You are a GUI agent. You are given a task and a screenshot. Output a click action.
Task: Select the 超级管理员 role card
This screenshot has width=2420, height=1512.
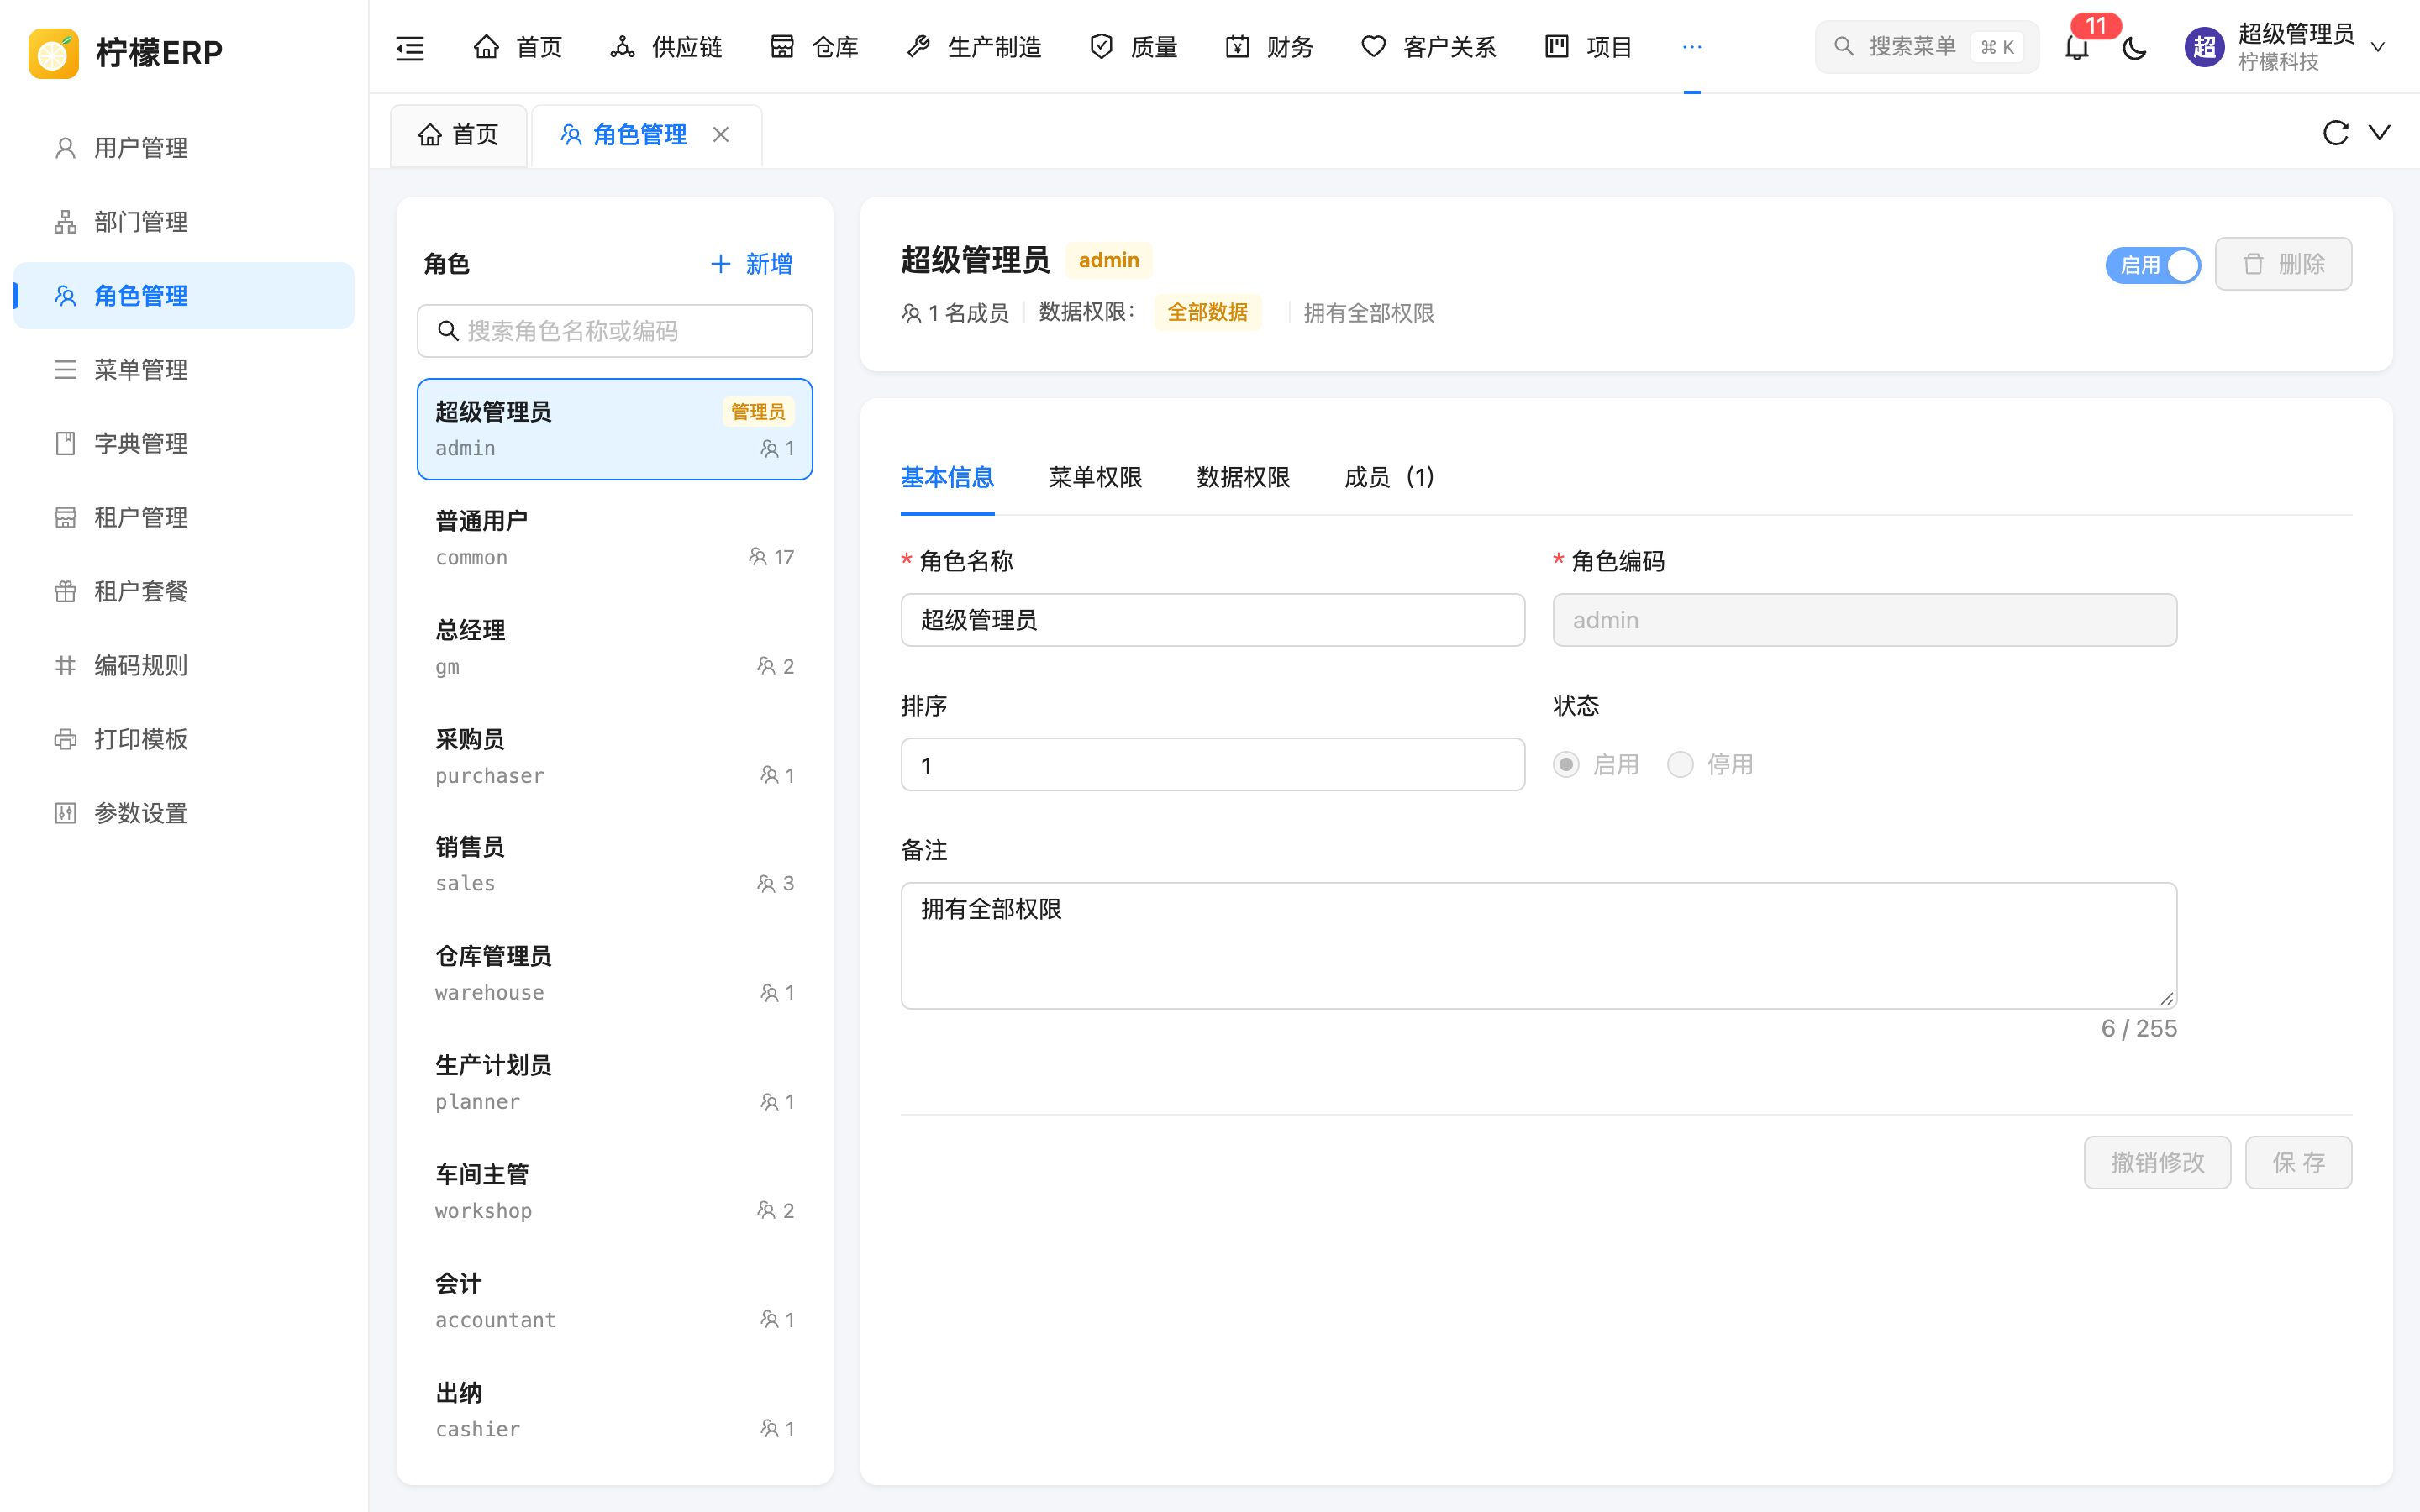614,429
